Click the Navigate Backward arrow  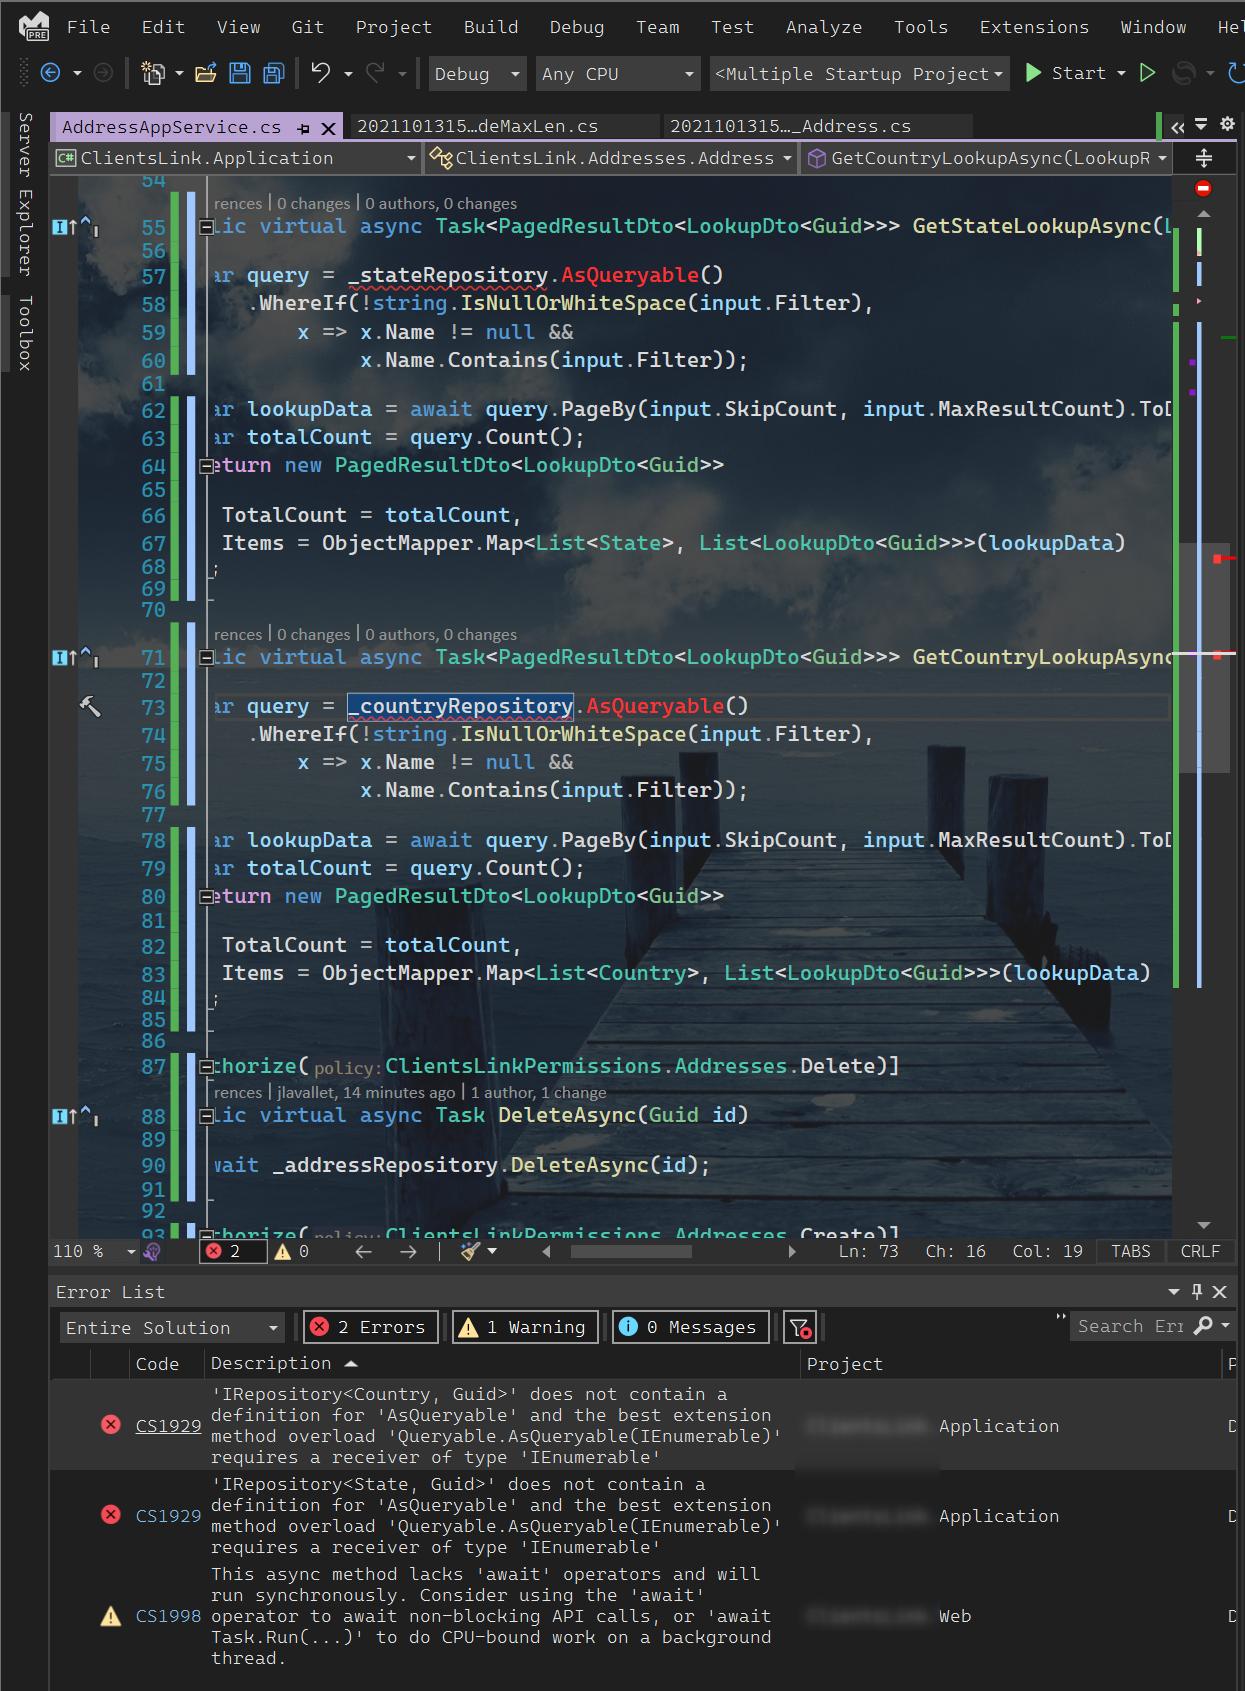[x=50, y=73]
